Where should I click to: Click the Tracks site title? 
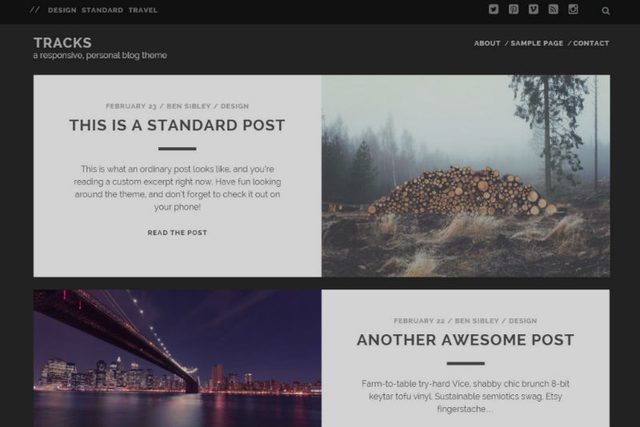pos(62,43)
